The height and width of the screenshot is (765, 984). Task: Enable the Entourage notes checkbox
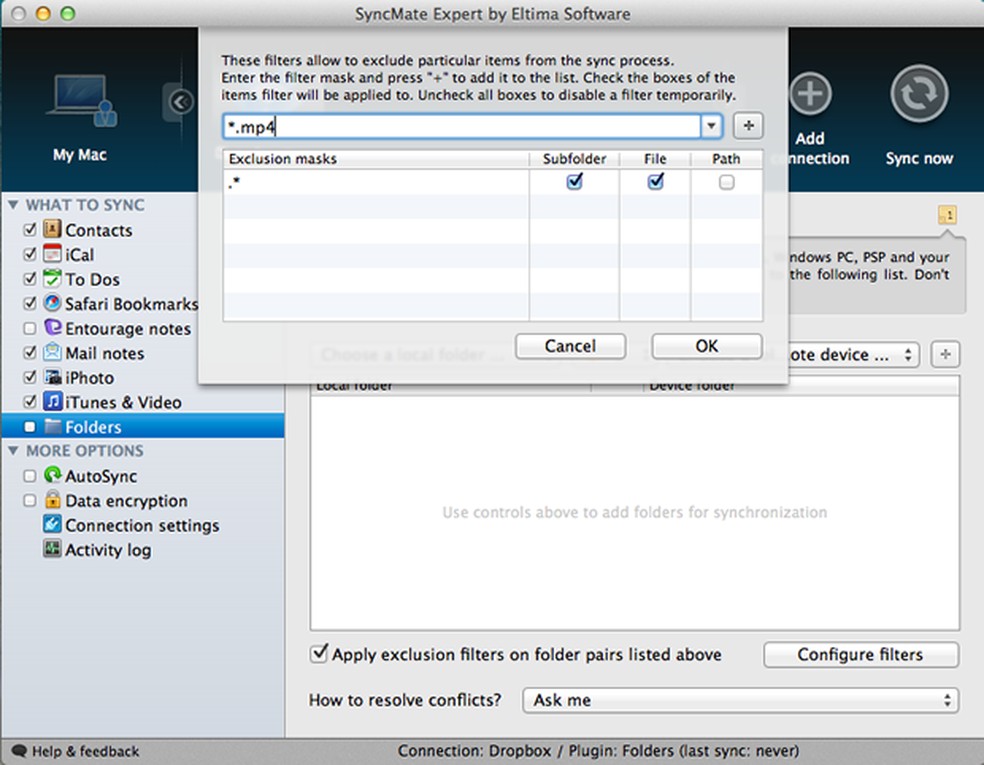pyautogui.click(x=29, y=328)
